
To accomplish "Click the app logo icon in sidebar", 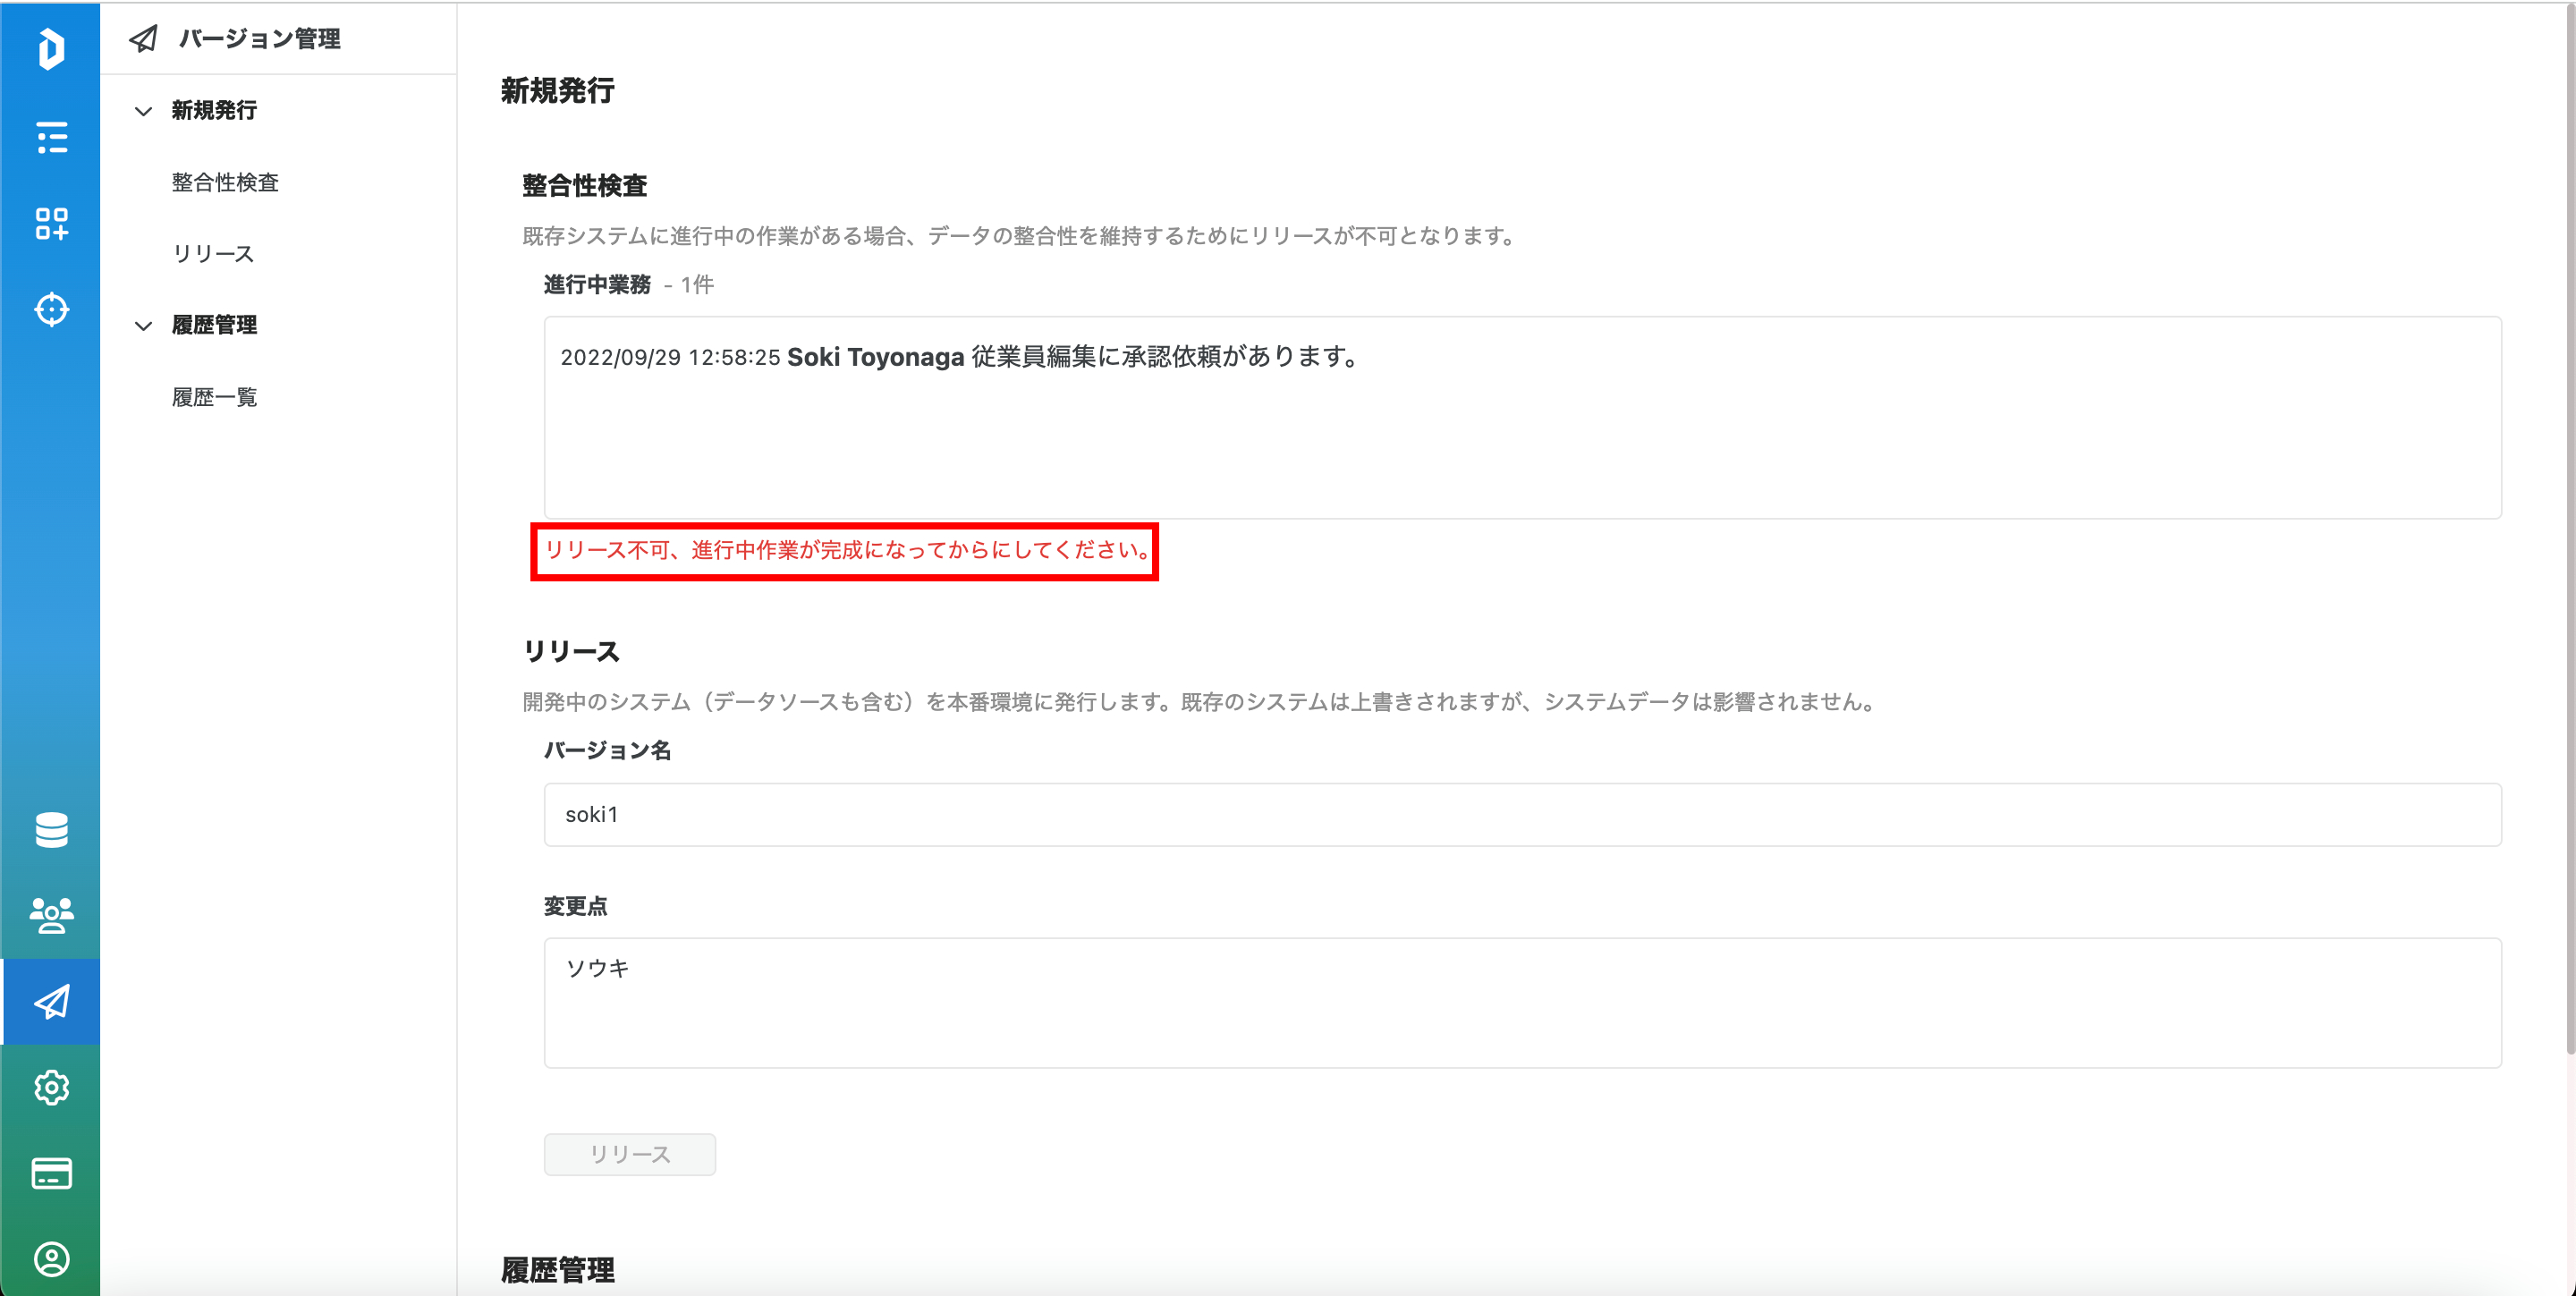I will point(51,49).
